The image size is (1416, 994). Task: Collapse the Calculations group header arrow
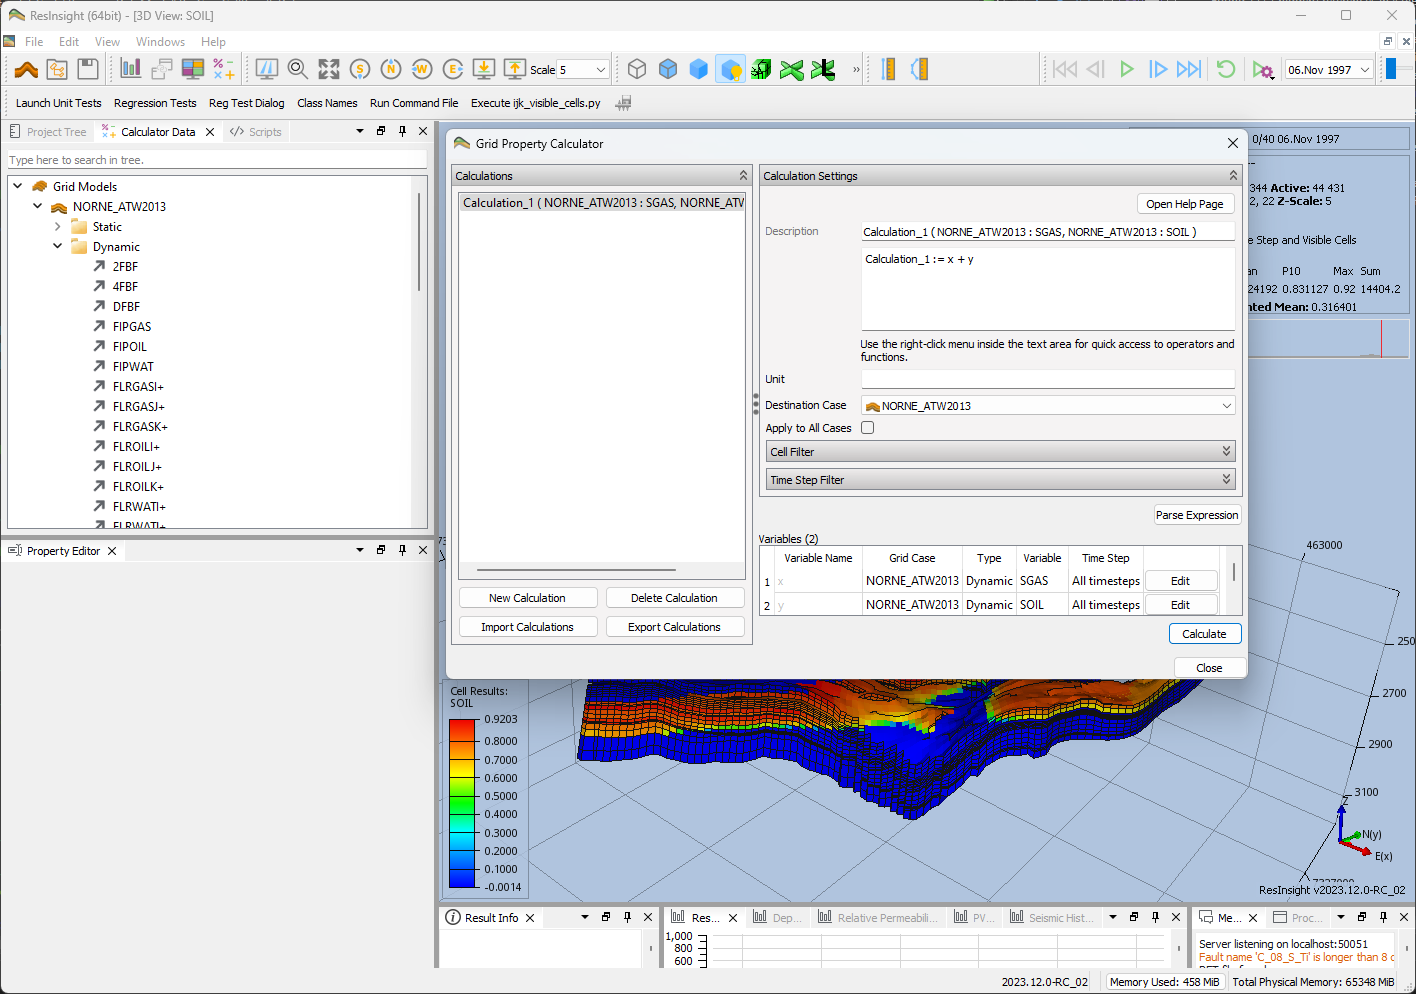743,175
